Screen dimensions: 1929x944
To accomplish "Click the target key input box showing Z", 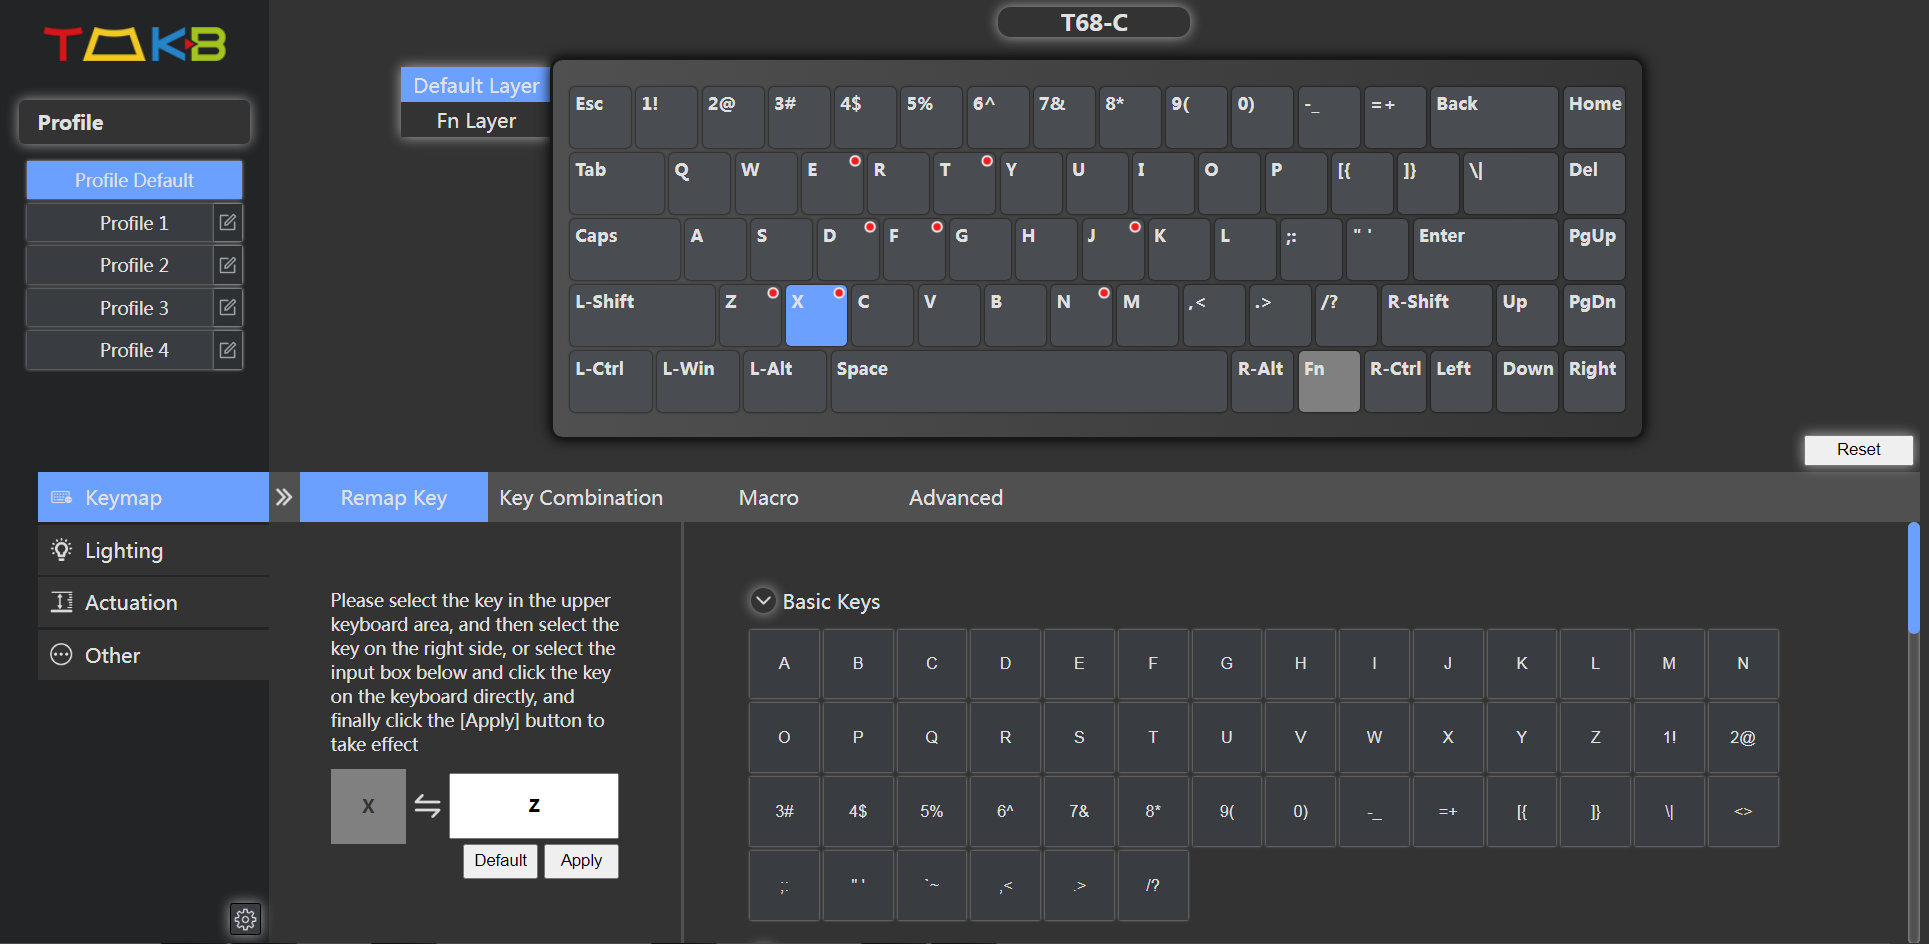I will point(533,806).
